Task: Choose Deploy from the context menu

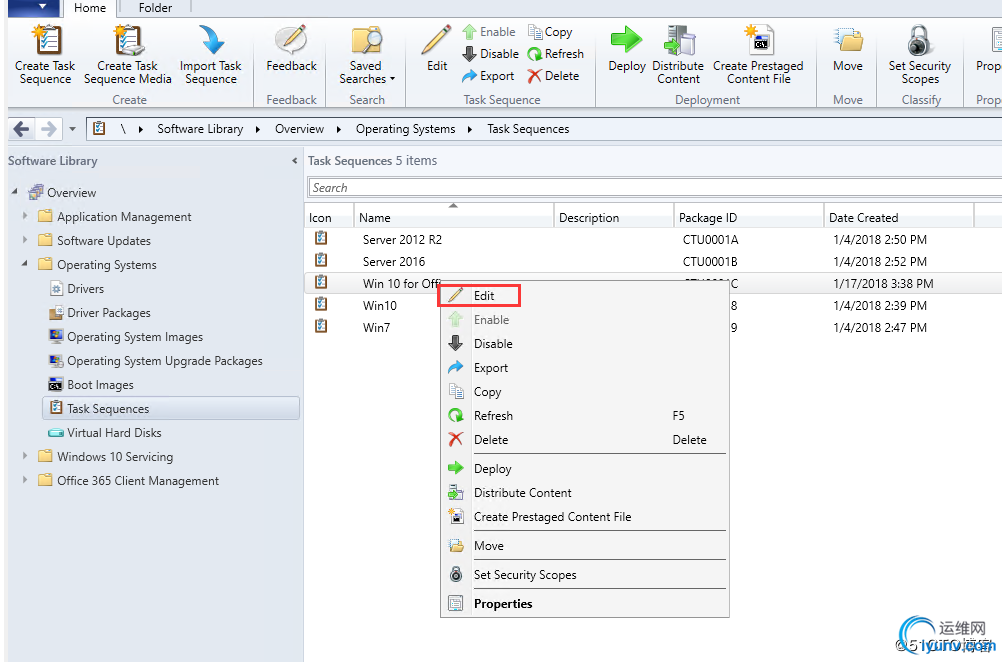Action: click(585, 468)
